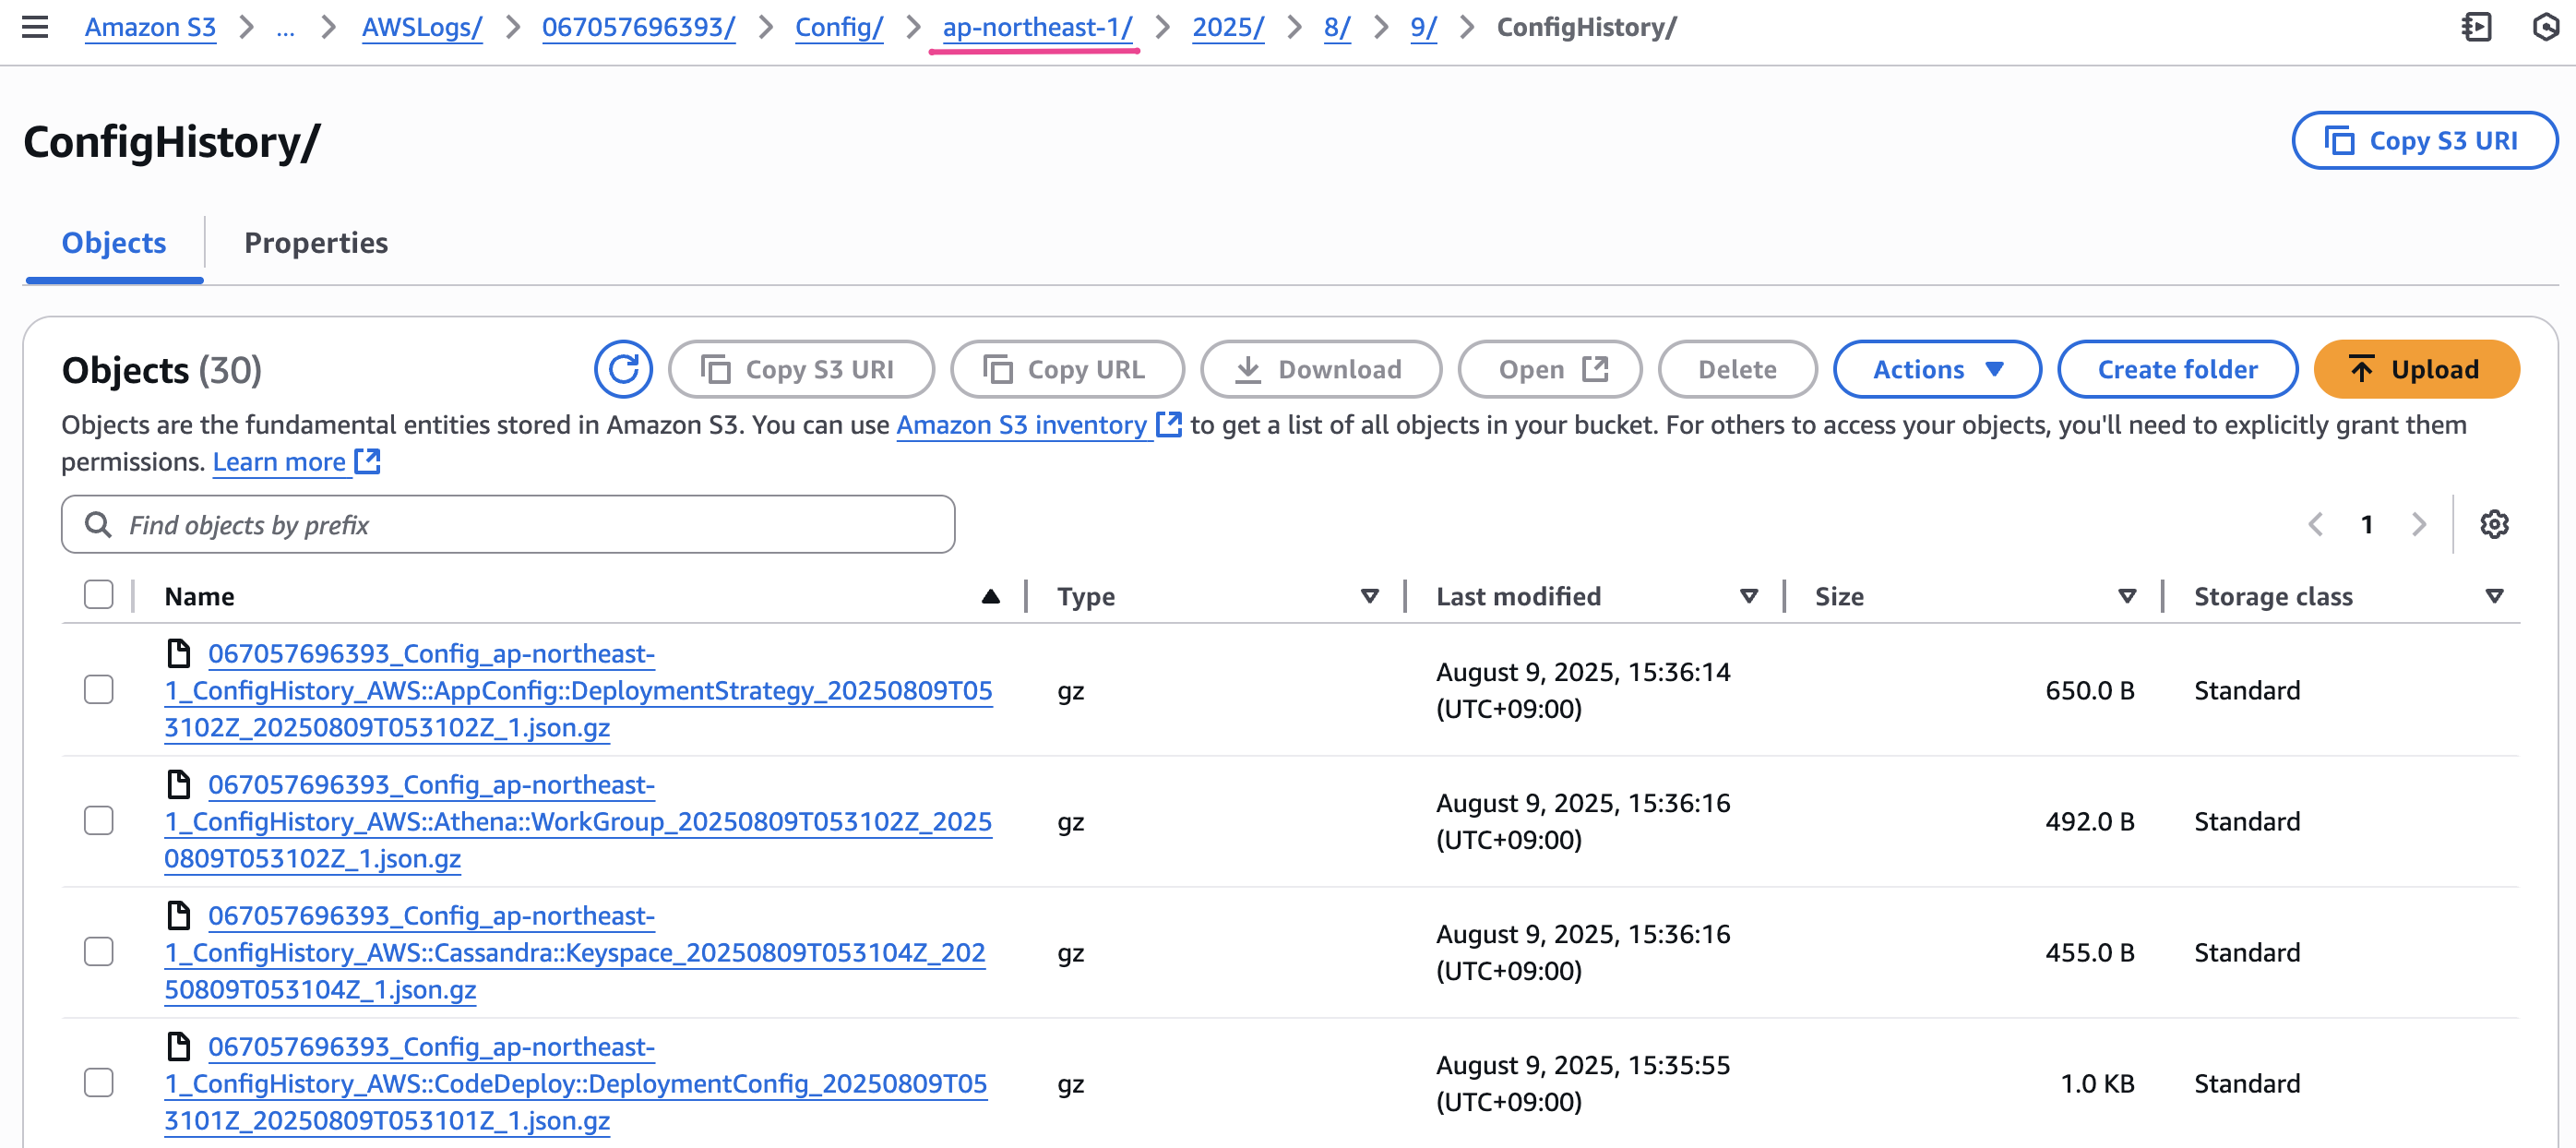This screenshot has height=1148, width=2576.
Task: Click Type column sort arrow
Action: 1370,596
